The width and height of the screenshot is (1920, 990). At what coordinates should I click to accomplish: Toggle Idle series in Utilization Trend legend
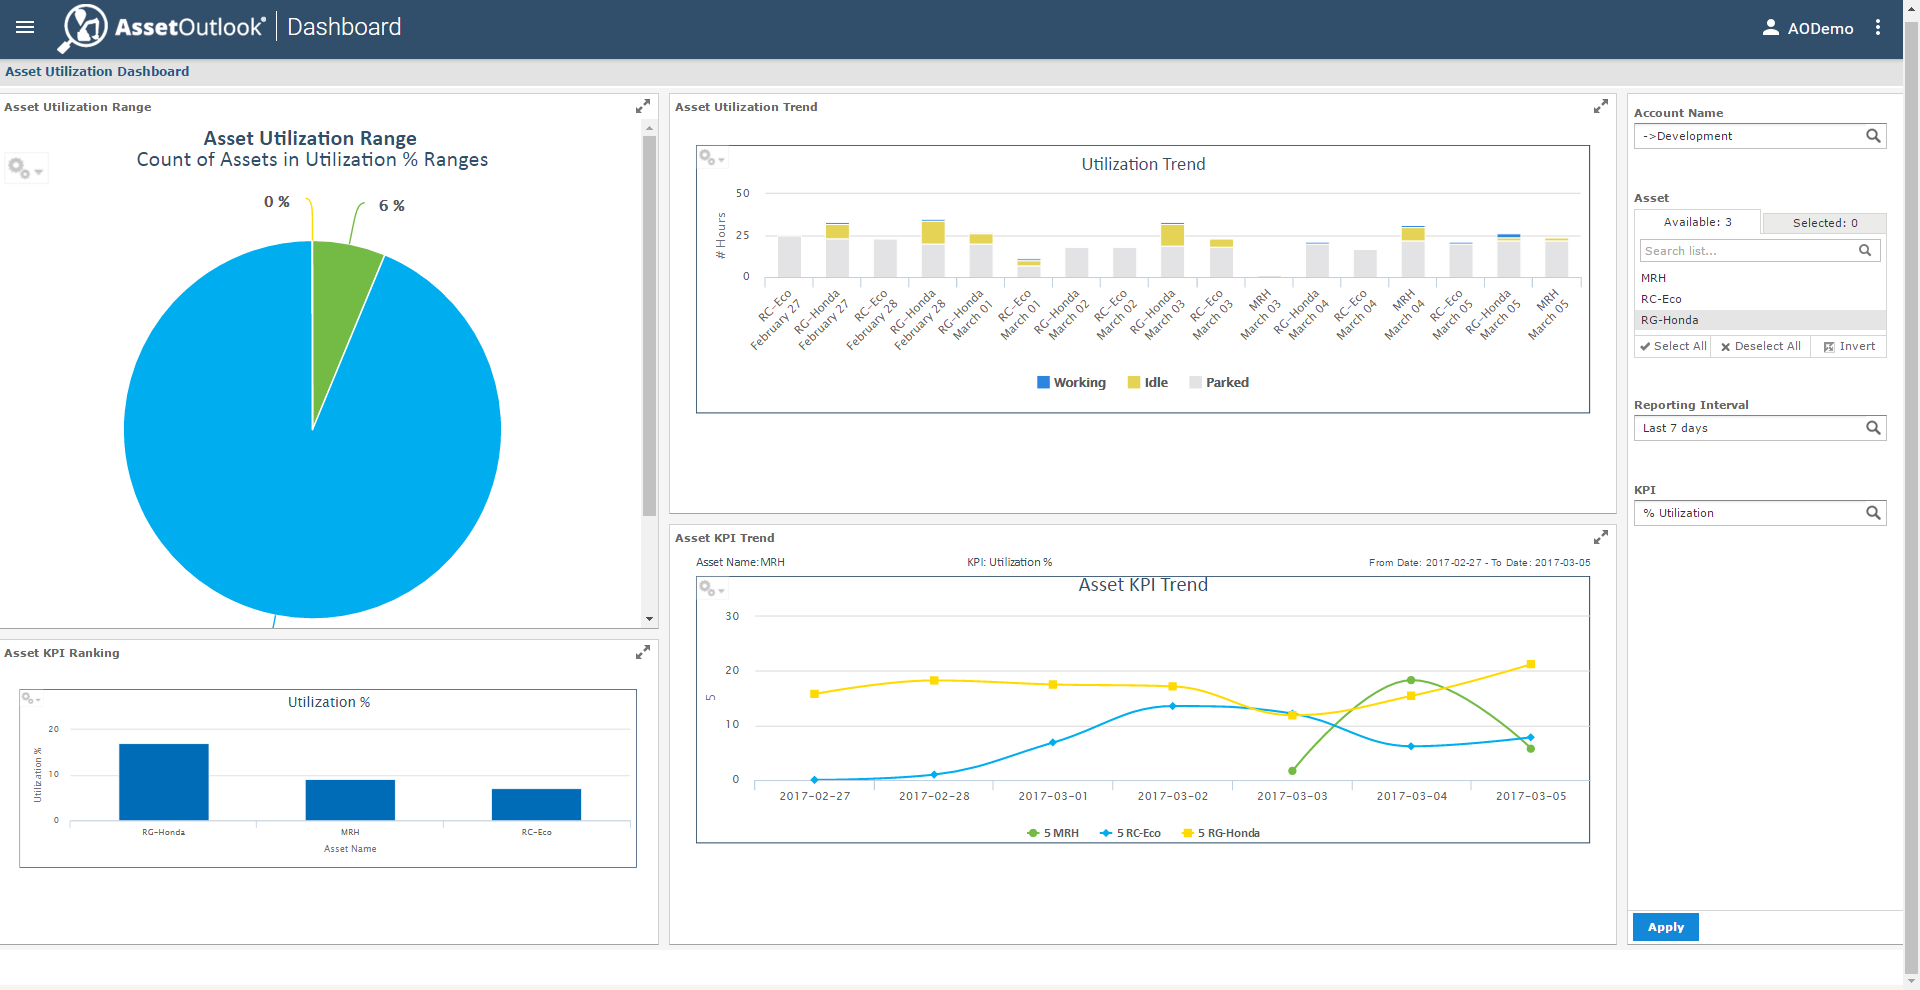point(1148,382)
